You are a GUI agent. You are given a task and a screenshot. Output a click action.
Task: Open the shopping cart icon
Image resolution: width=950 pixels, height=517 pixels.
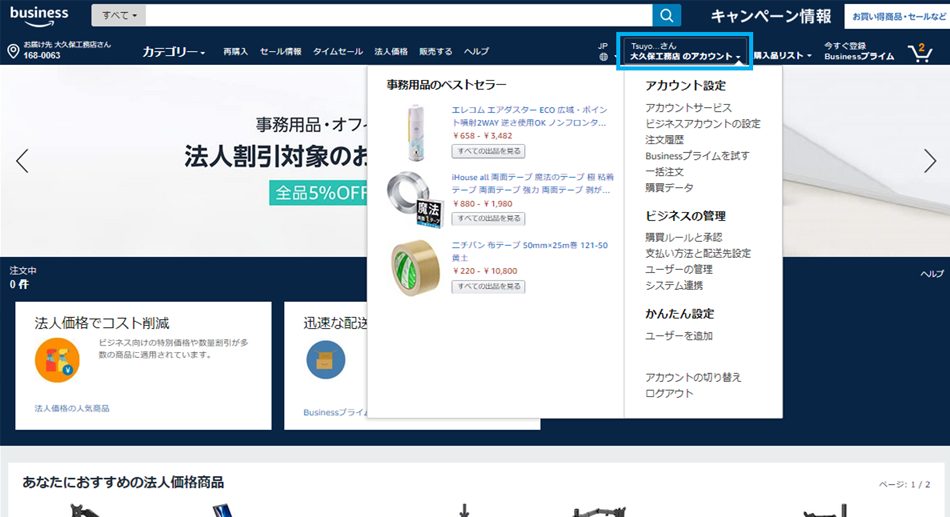click(920, 53)
